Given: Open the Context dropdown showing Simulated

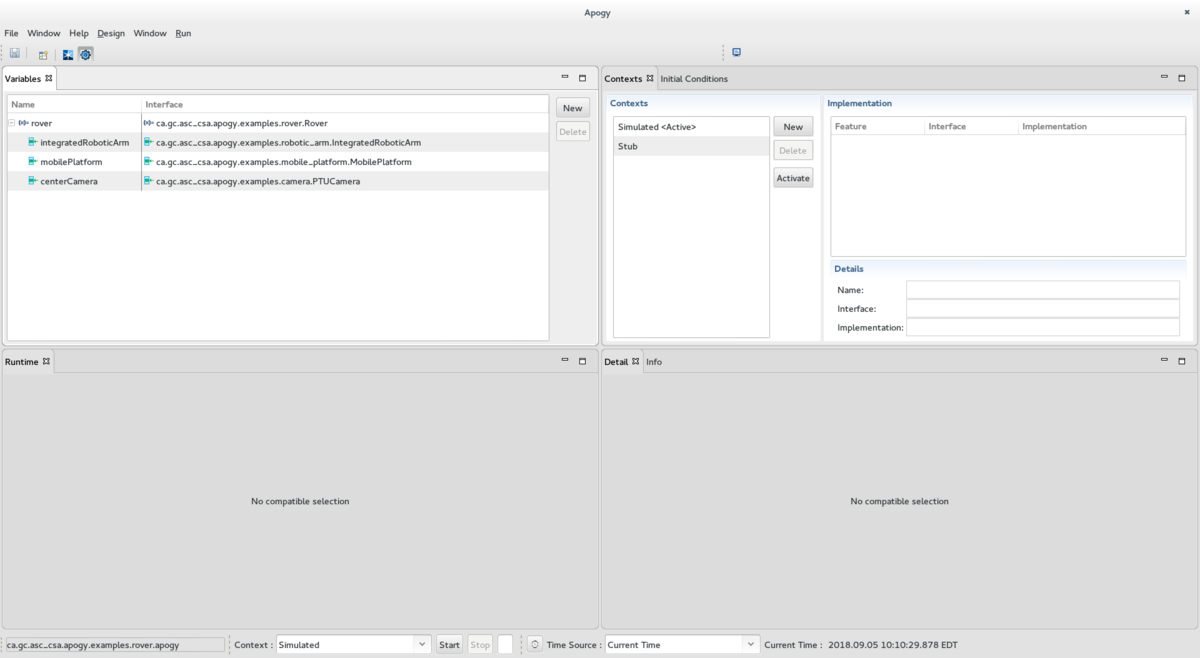Looking at the screenshot, I should pos(422,644).
